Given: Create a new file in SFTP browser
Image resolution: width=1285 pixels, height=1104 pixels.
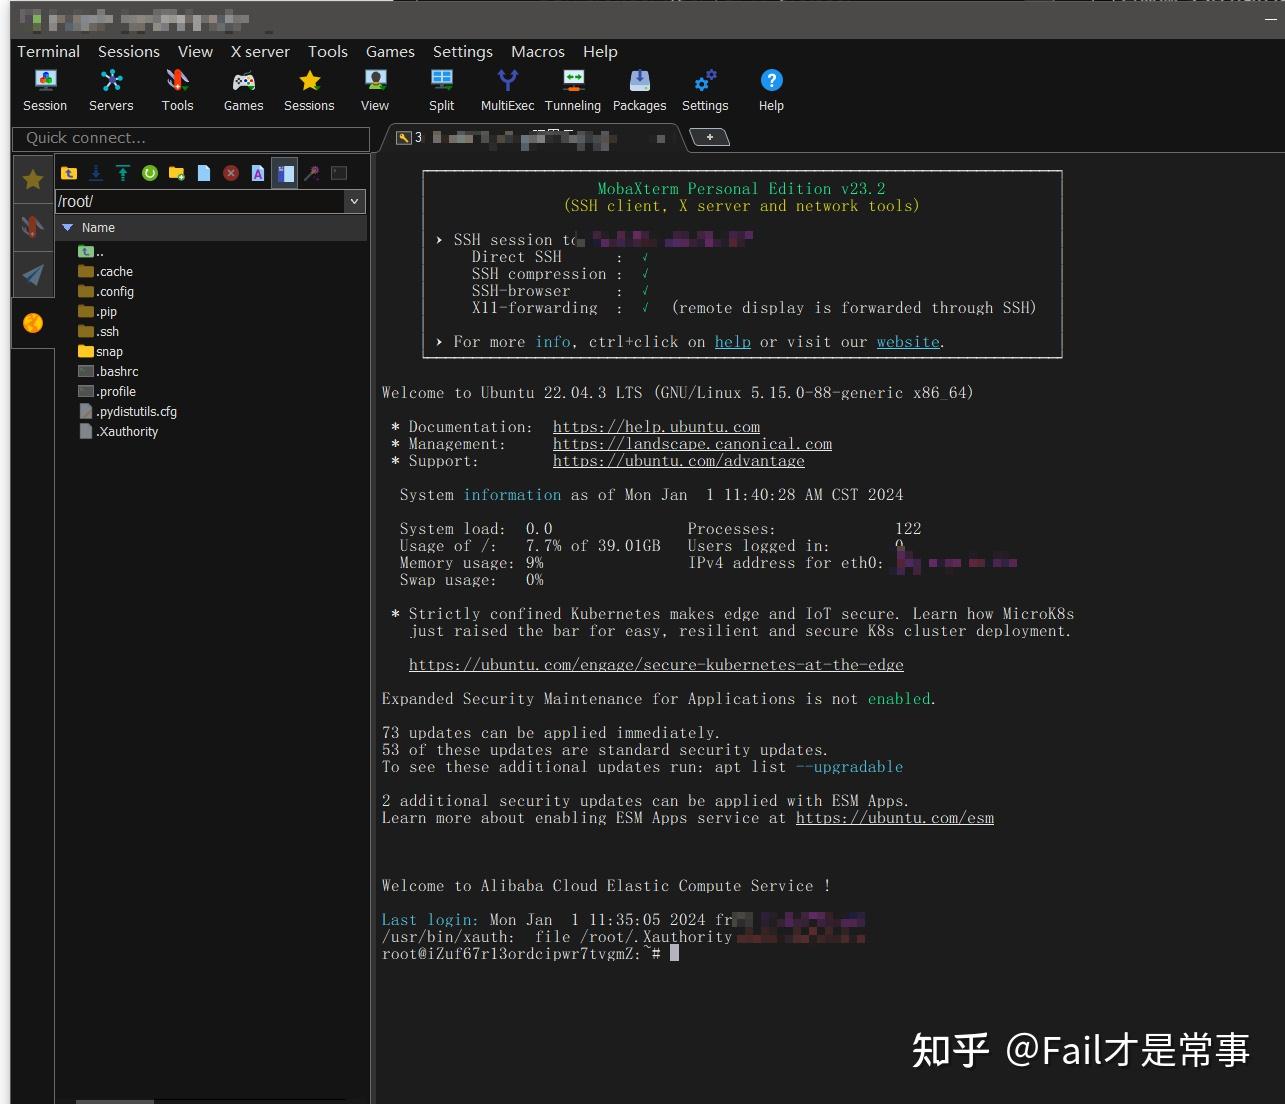Looking at the screenshot, I should [204, 173].
